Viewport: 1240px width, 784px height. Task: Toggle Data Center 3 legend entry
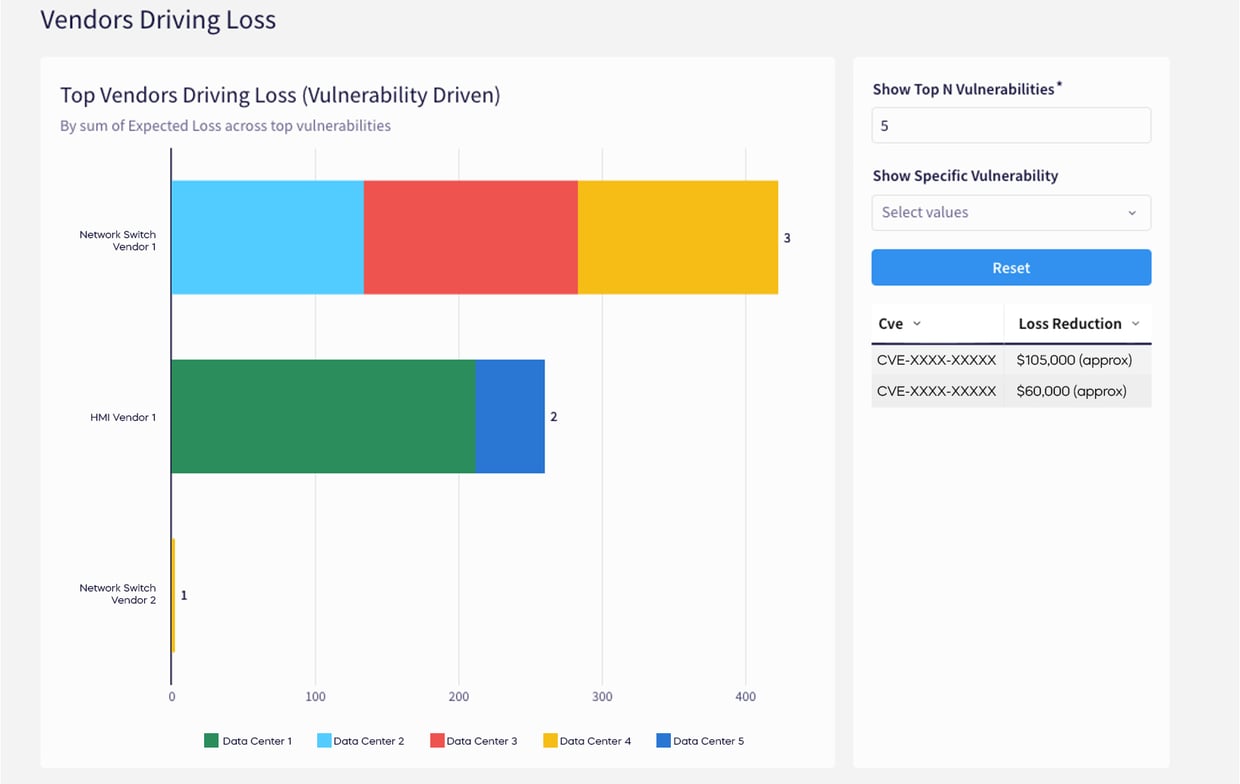coord(473,741)
